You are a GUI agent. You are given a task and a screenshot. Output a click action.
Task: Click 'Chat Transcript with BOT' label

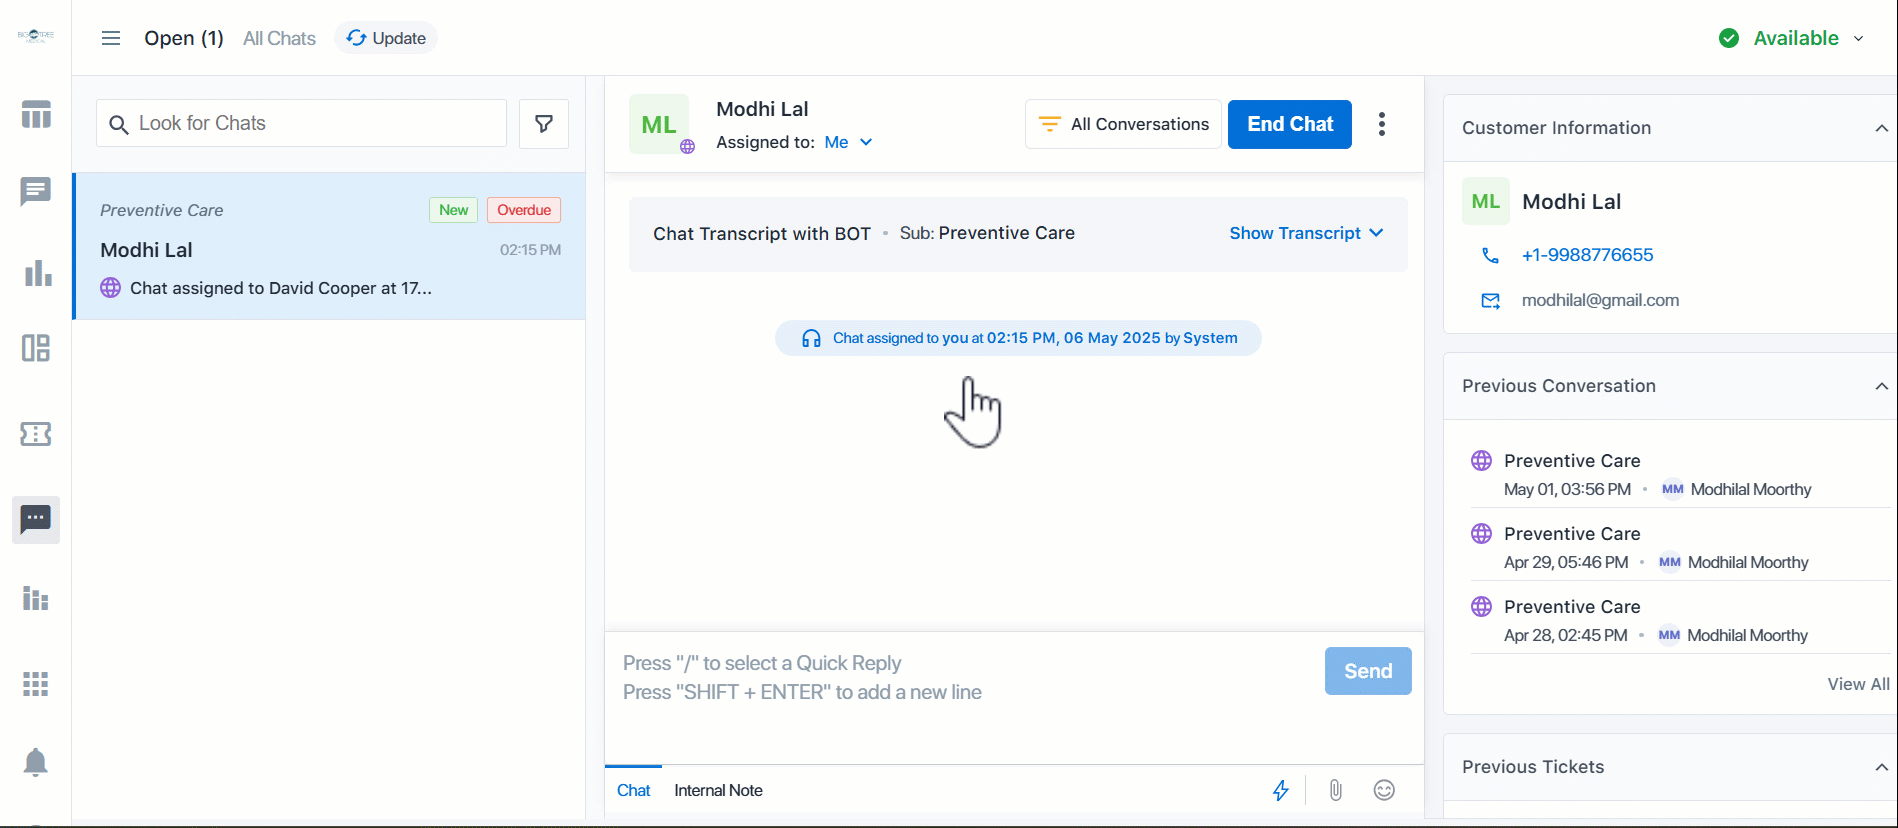(762, 233)
